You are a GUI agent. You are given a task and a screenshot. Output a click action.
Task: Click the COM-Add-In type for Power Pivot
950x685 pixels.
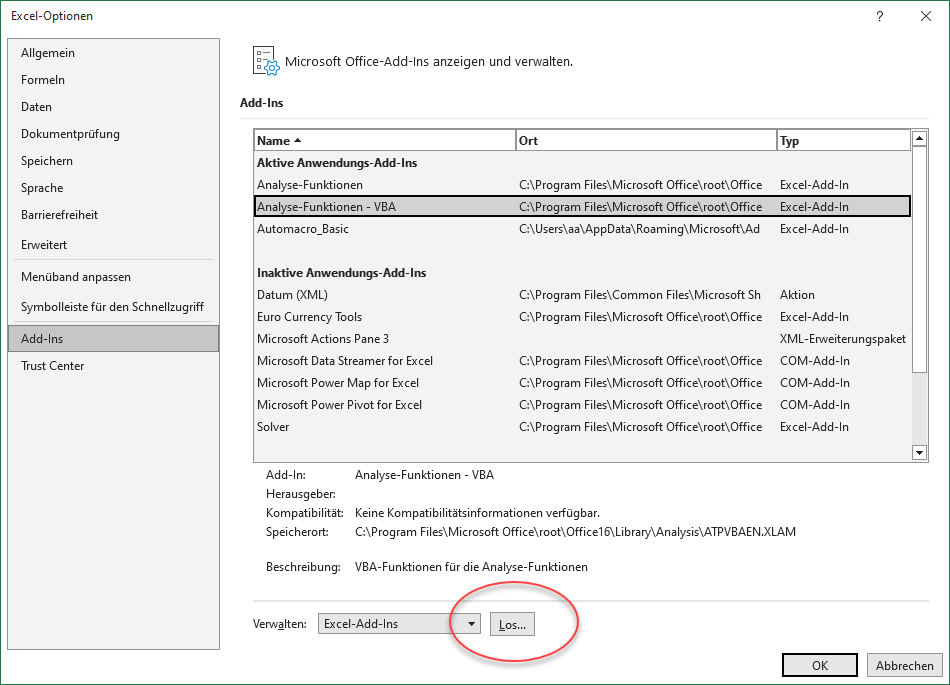coord(815,405)
